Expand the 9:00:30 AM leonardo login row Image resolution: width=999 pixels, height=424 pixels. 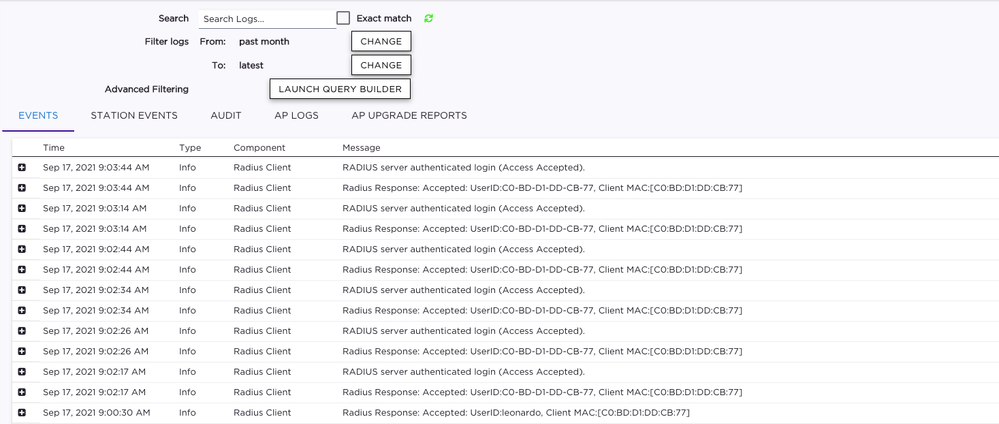tap(22, 413)
